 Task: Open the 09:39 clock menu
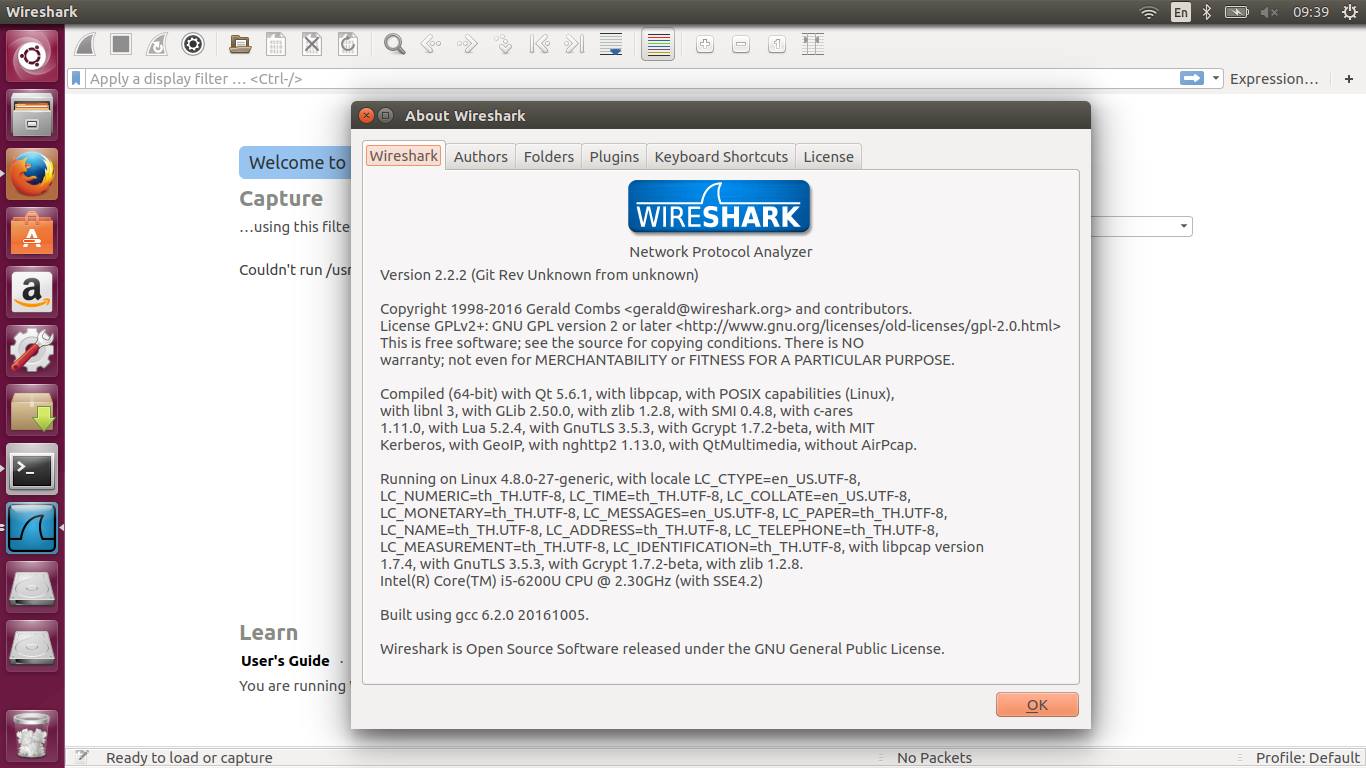pyautogui.click(x=1310, y=12)
